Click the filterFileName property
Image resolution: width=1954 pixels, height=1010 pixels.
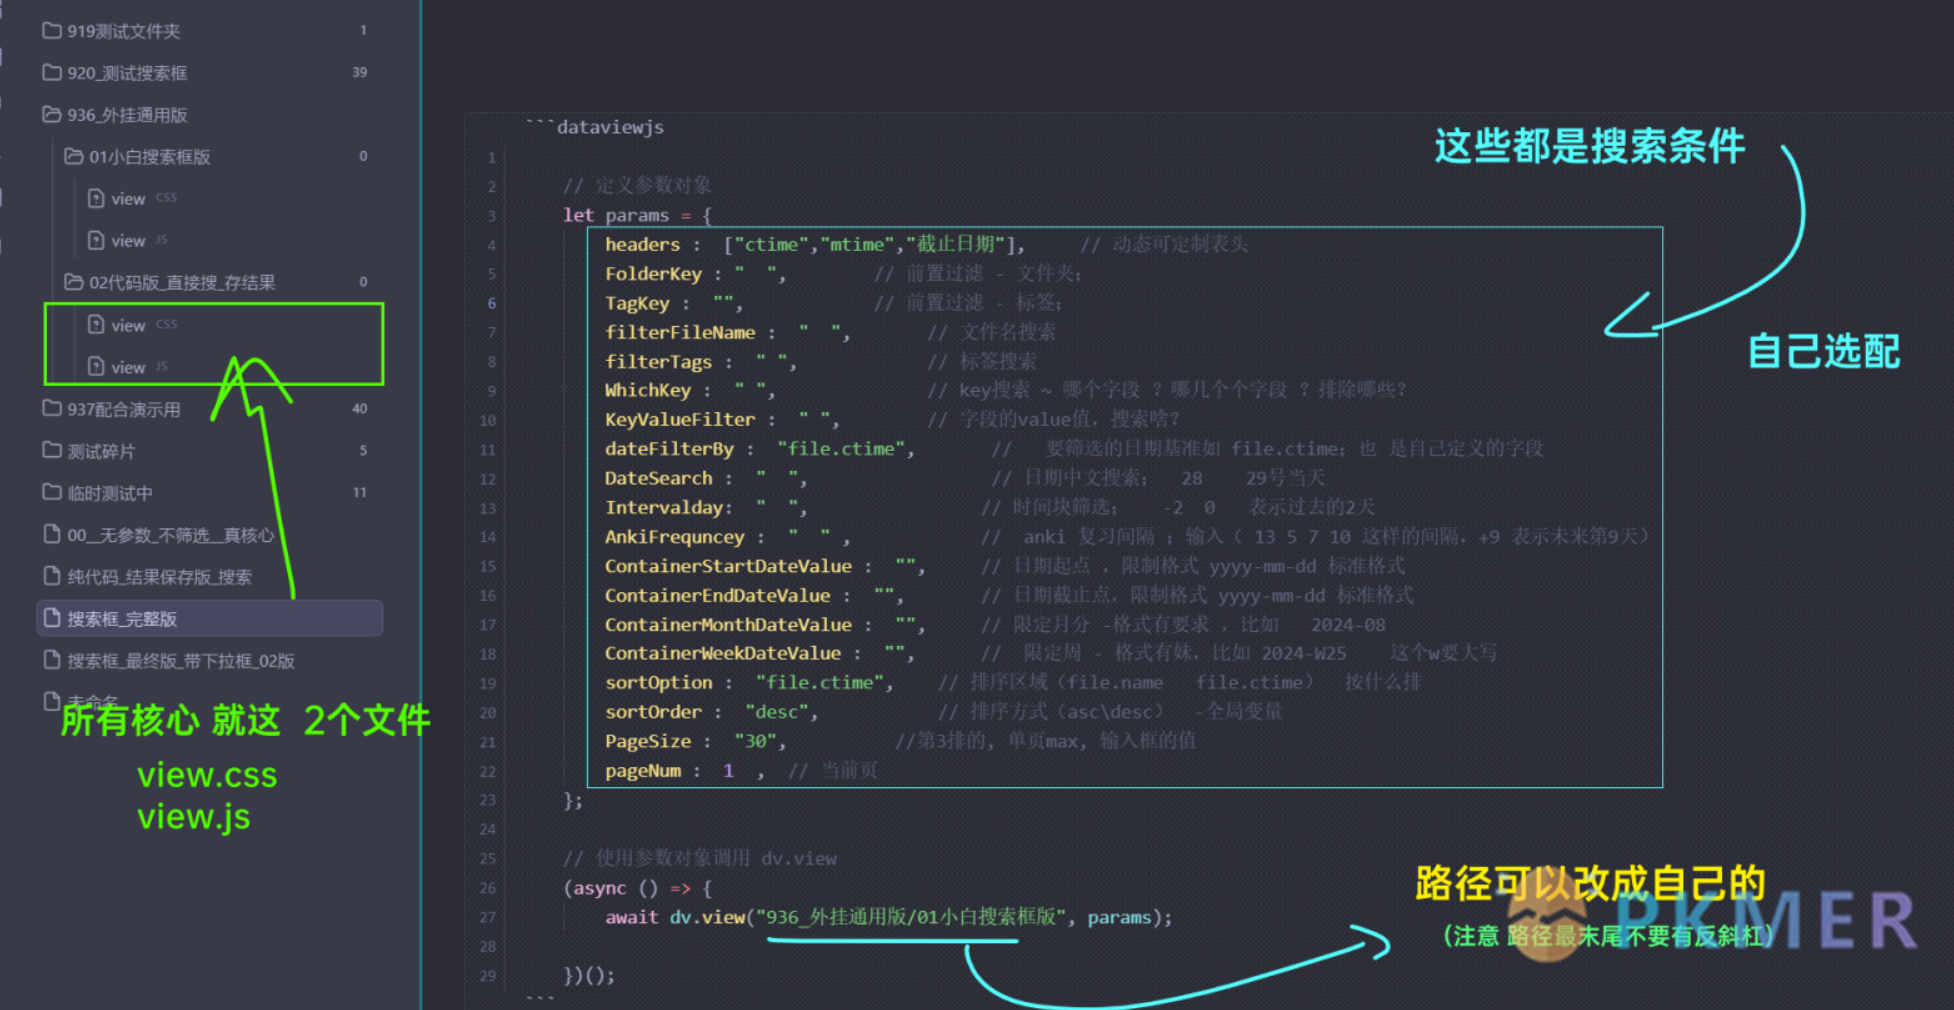pyautogui.click(x=680, y=332)
